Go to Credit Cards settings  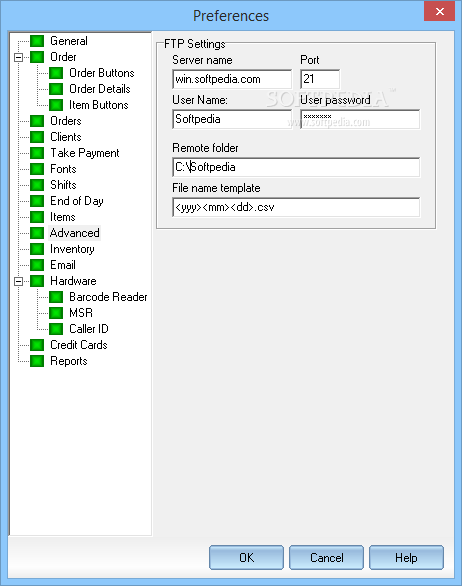79,345
